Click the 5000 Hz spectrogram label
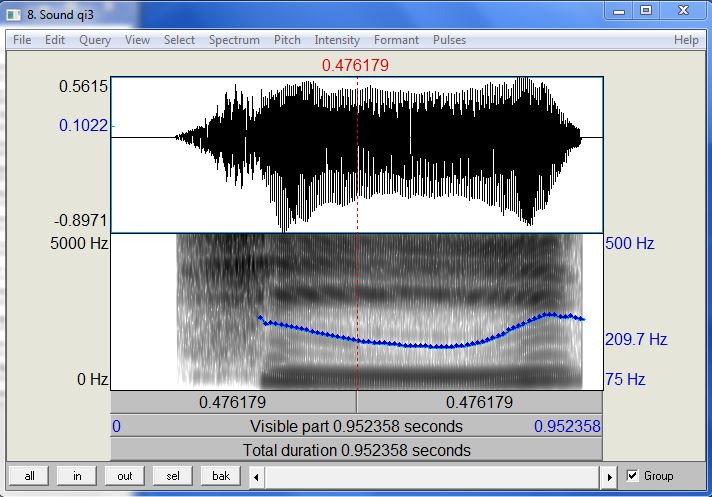Screen dimensions: 712x497 [x=79, y=243]
